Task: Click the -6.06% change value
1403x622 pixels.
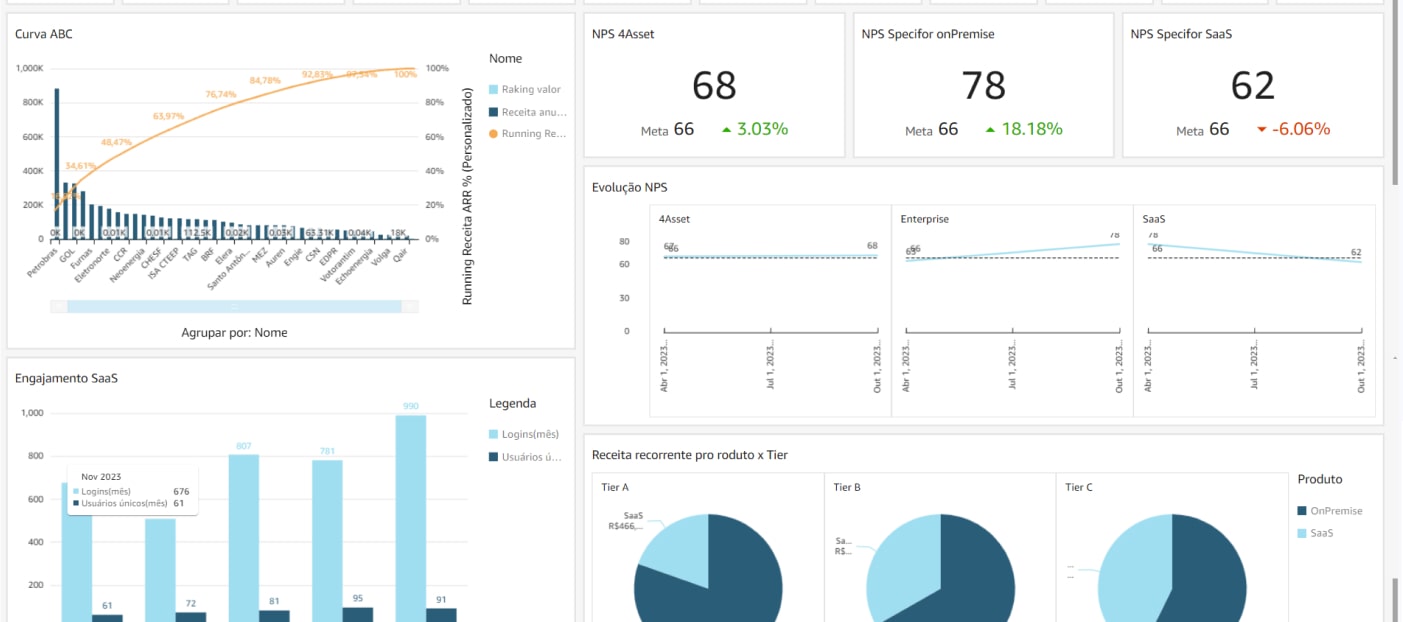Action: click(1301, 129)
